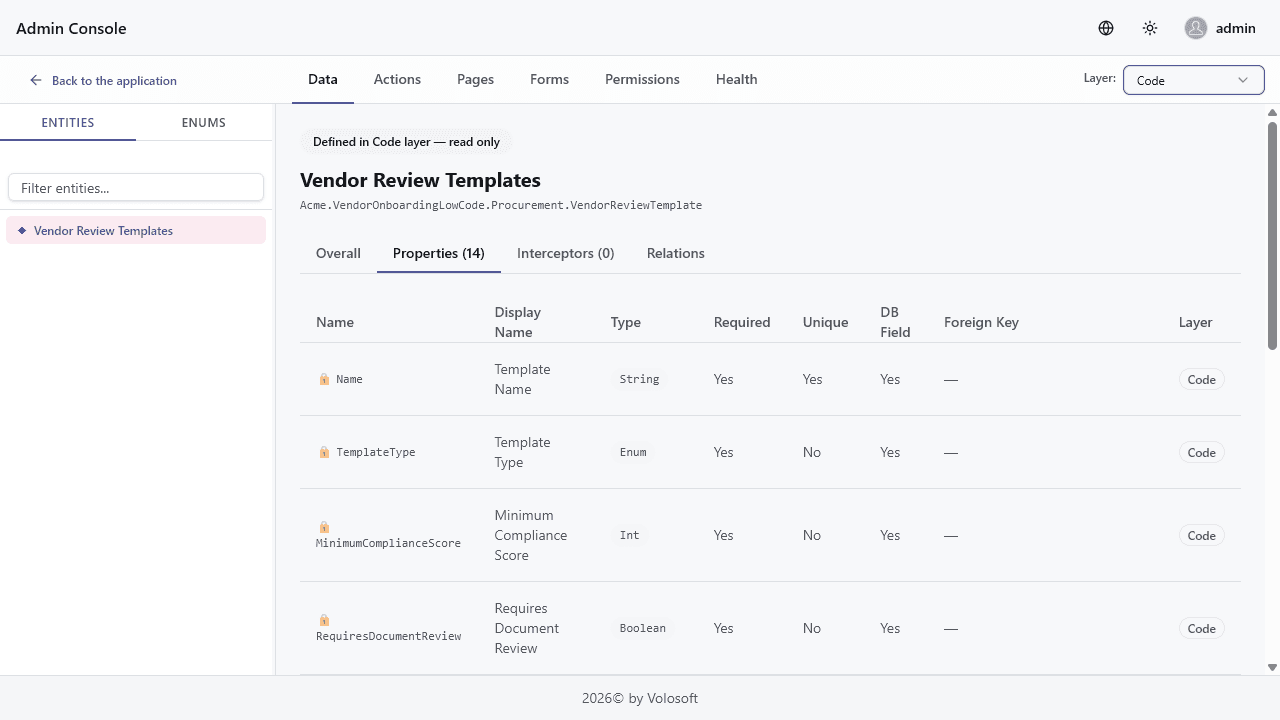Click the String type tag
The width and height of the screenshot is (1280, 720).
coord(639,379)
